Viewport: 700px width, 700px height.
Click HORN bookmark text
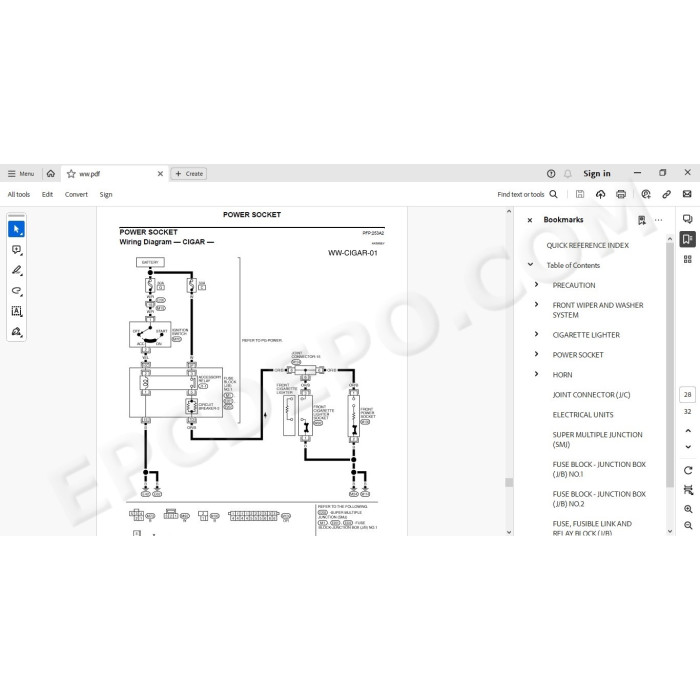point(562,375)
